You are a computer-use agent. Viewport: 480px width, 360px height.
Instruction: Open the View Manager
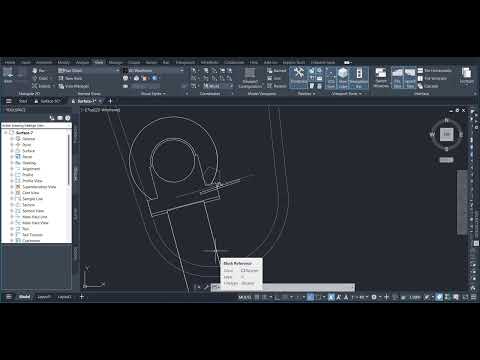(74, 86)
